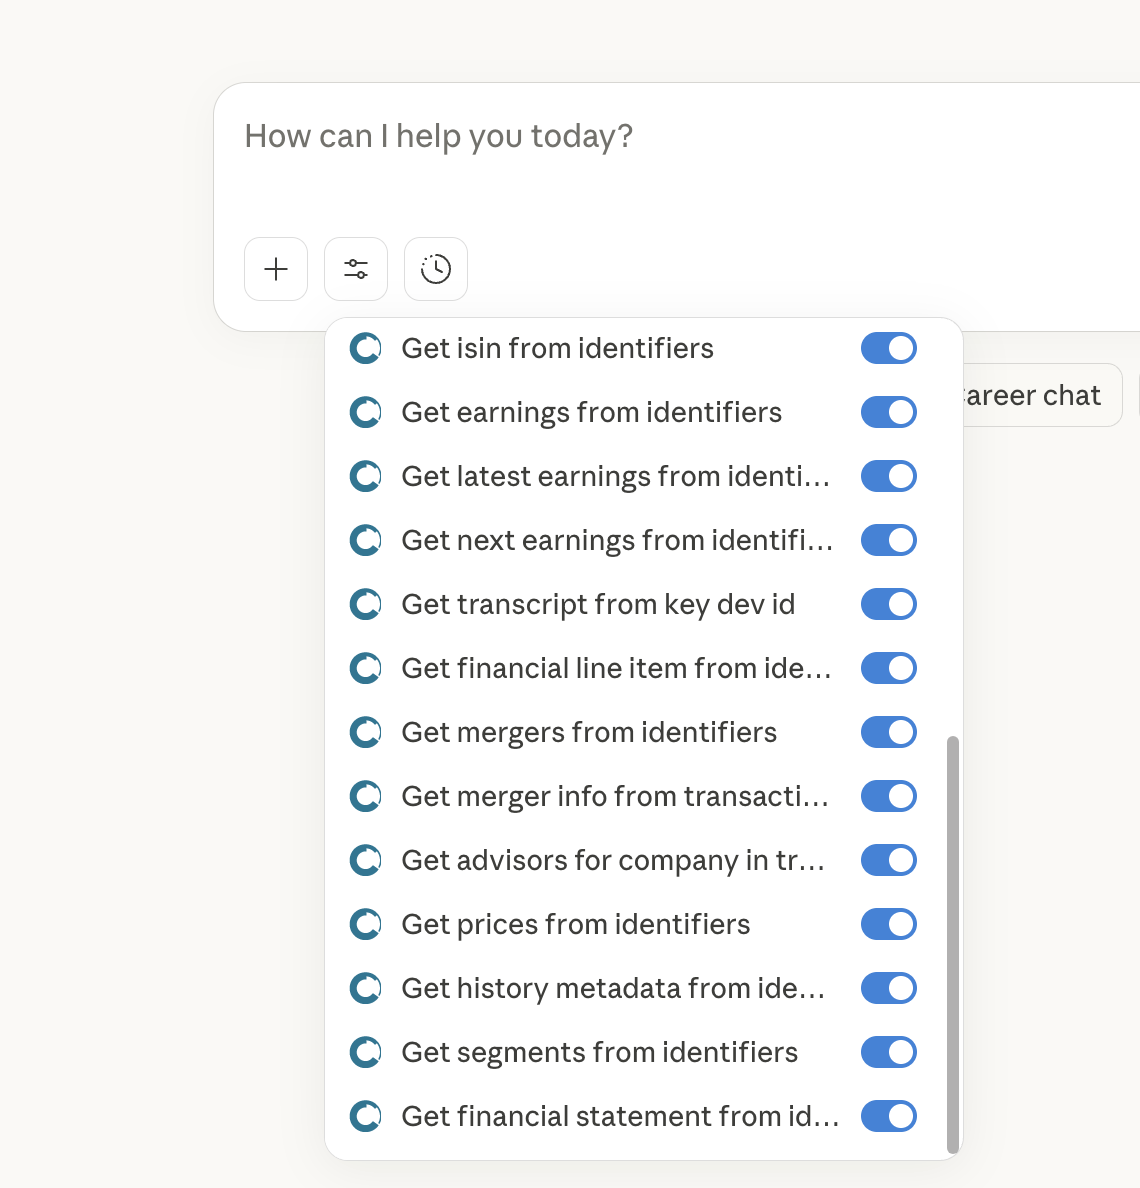Click icon beside Get mergers from identifiers
The height and width of the screenshot is (1188, 1140).
click(366, 732)
